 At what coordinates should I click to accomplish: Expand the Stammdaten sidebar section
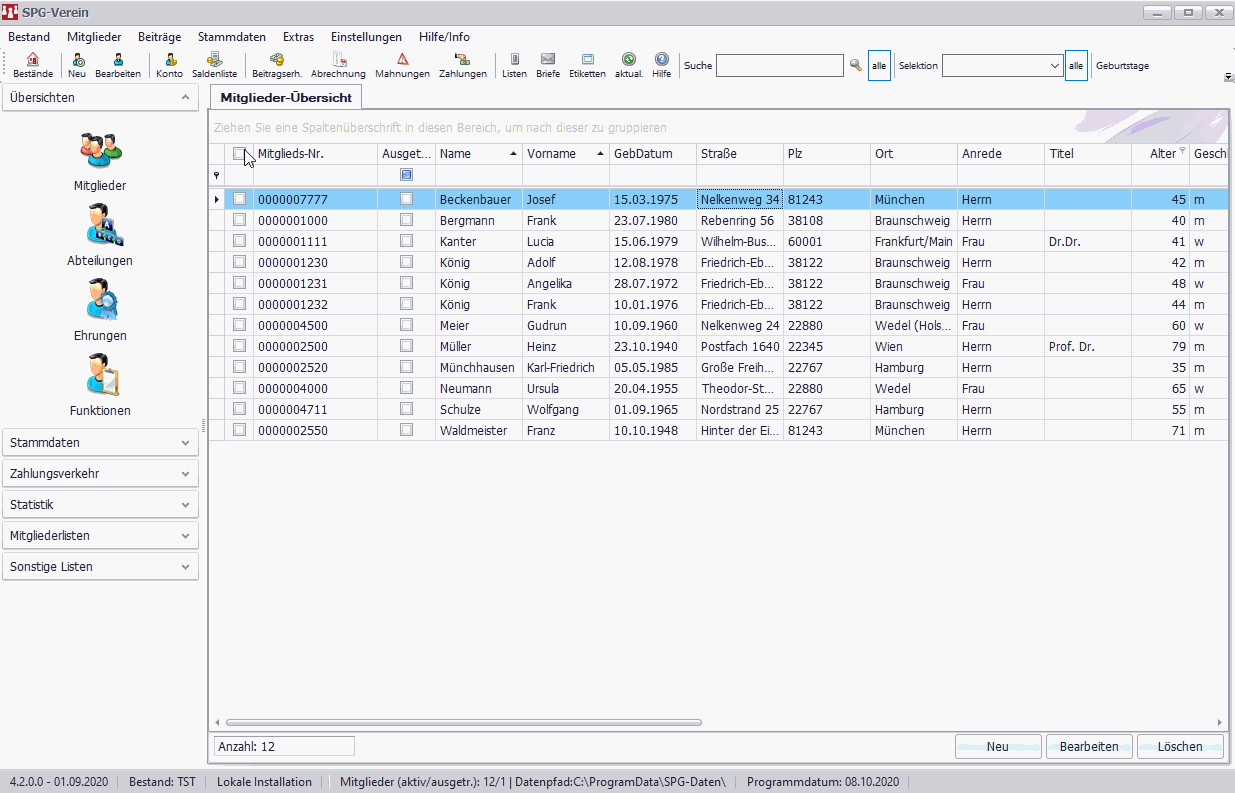[100, 442]
